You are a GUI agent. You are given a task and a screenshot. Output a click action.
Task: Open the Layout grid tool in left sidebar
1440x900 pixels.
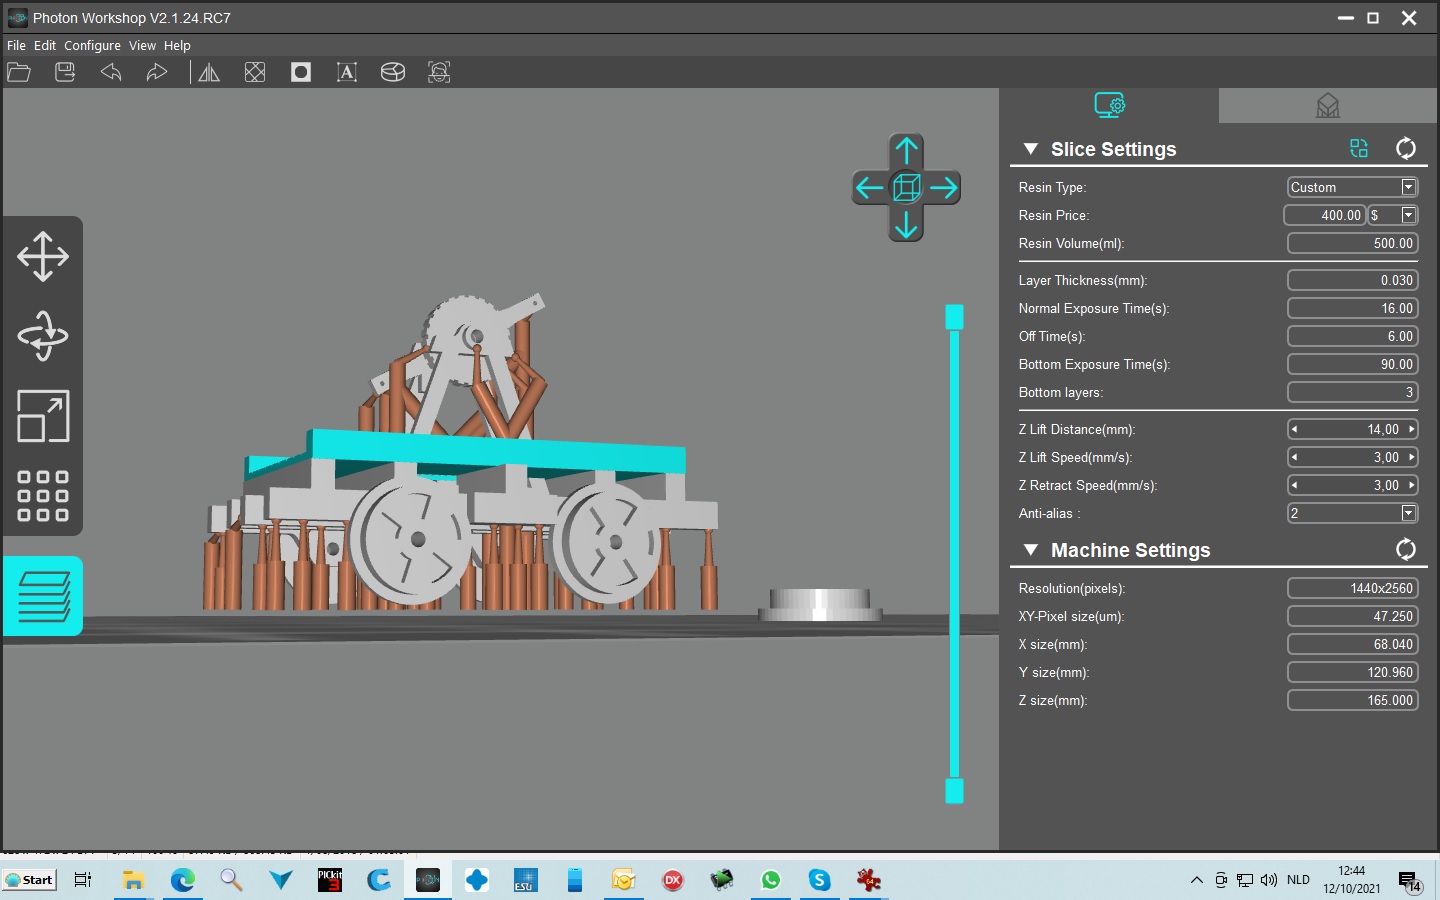[43, 496]
